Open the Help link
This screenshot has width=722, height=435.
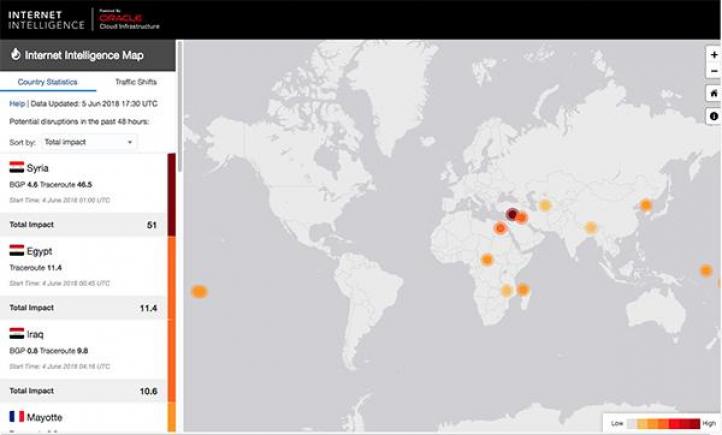17,103
